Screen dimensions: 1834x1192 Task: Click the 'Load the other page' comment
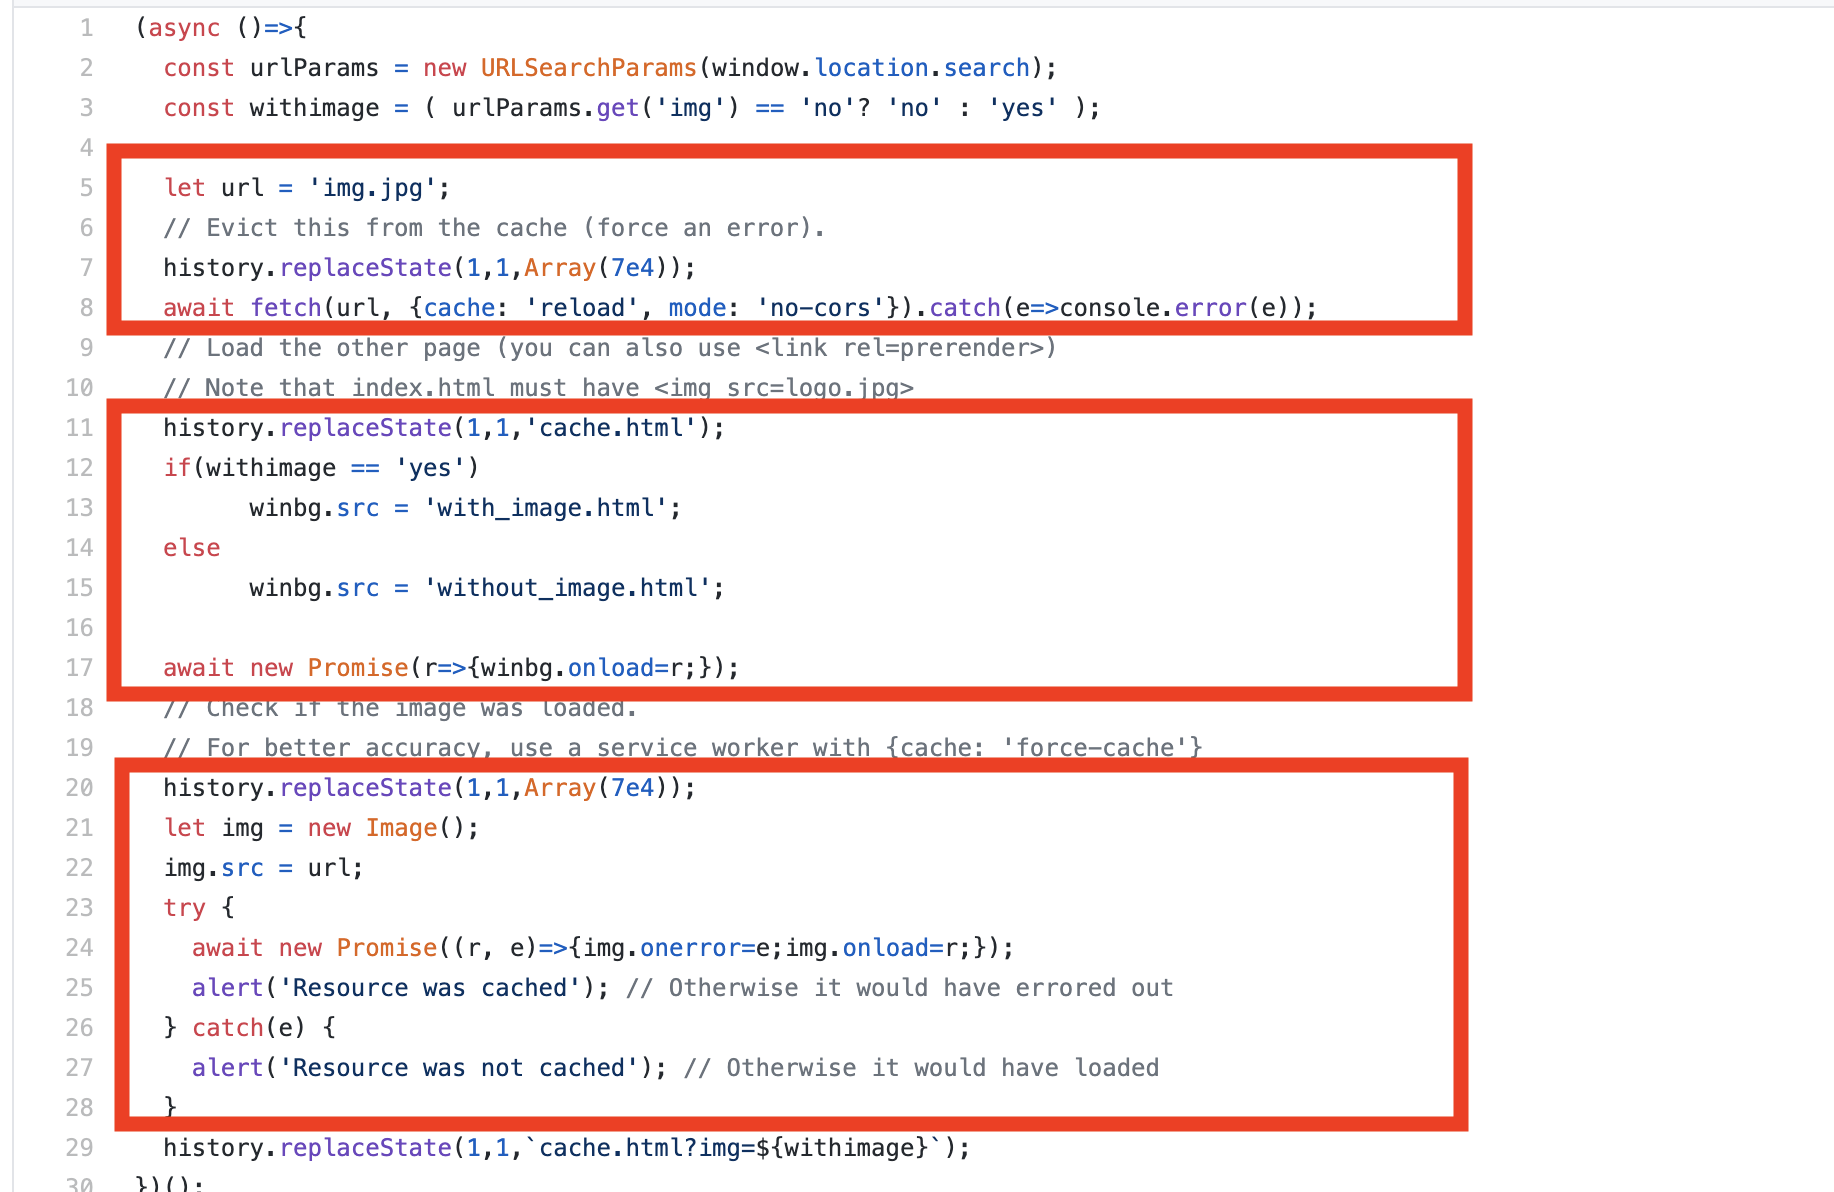[609, 348]
